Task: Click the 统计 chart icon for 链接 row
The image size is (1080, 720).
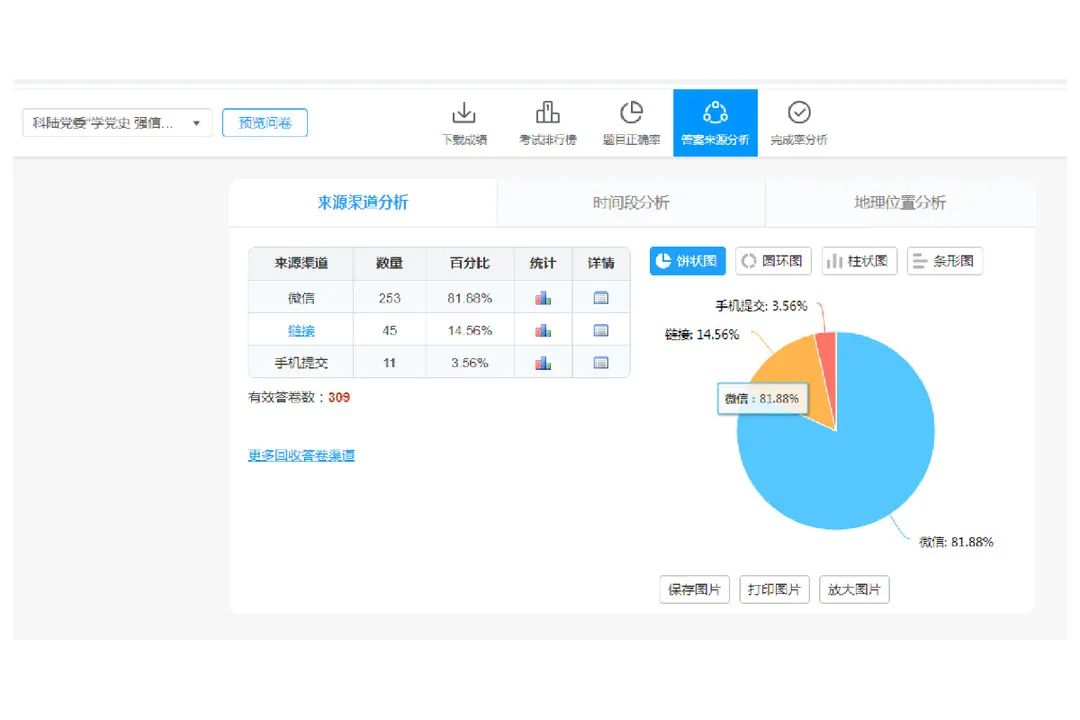Action: click(x=543, y=331)
